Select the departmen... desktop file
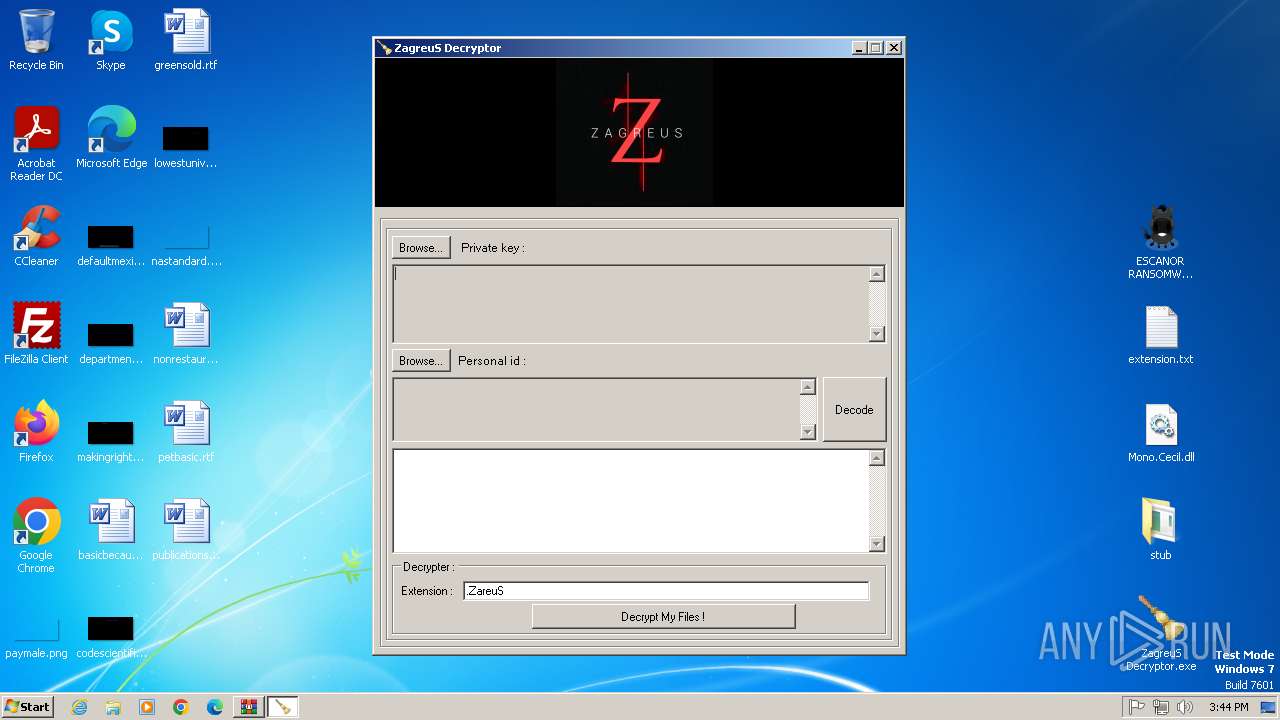The image size is (1280, 720). pyautogui.click(x=111, y=341)
